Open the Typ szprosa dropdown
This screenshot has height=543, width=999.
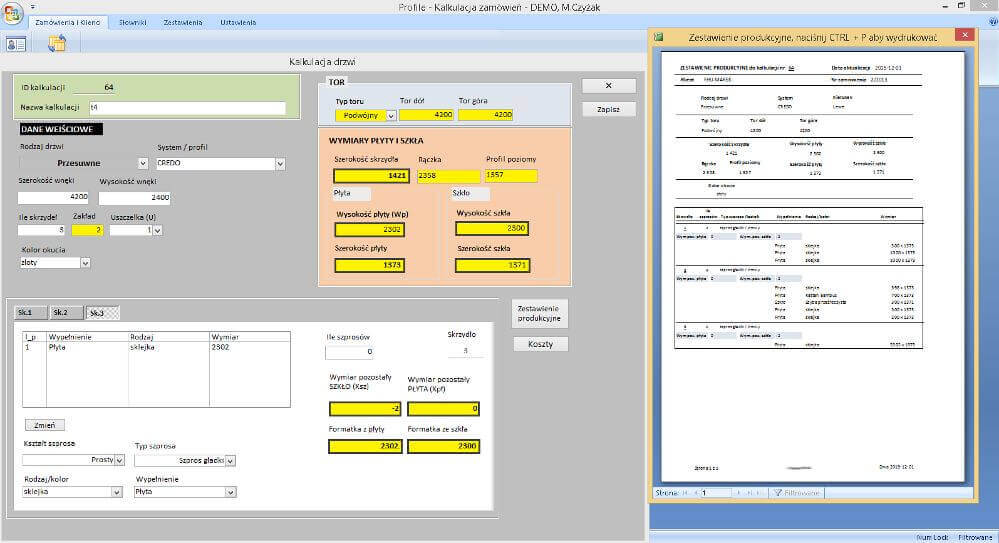231,461
